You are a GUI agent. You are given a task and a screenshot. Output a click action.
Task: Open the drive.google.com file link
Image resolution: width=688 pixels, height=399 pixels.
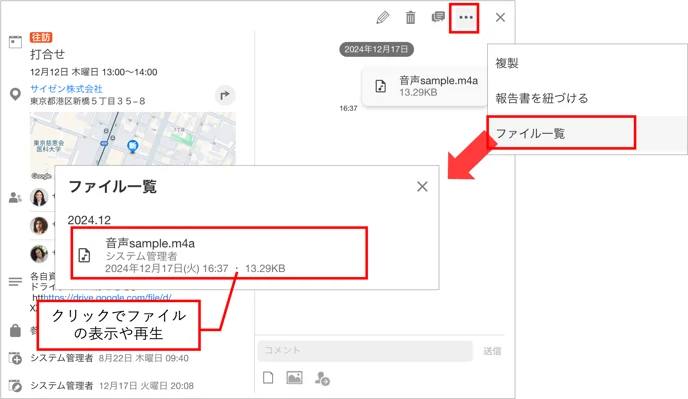coord(108,297)
